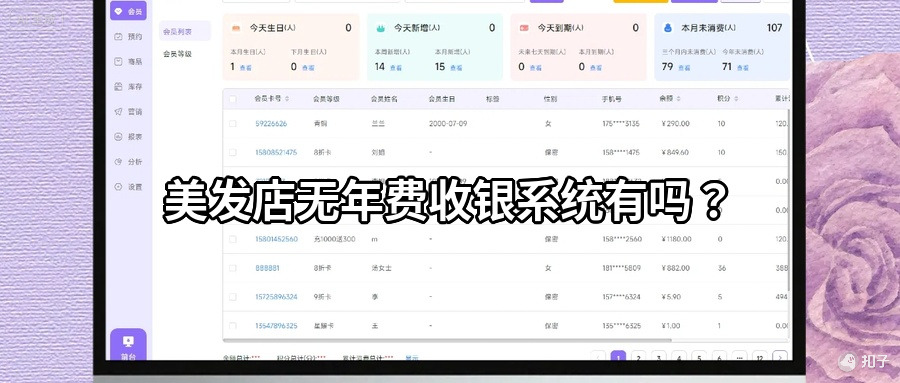This screenshot has width=900, height=383.
Task: Sort the table by 会员卡号
Action: (x=287, y=99)
